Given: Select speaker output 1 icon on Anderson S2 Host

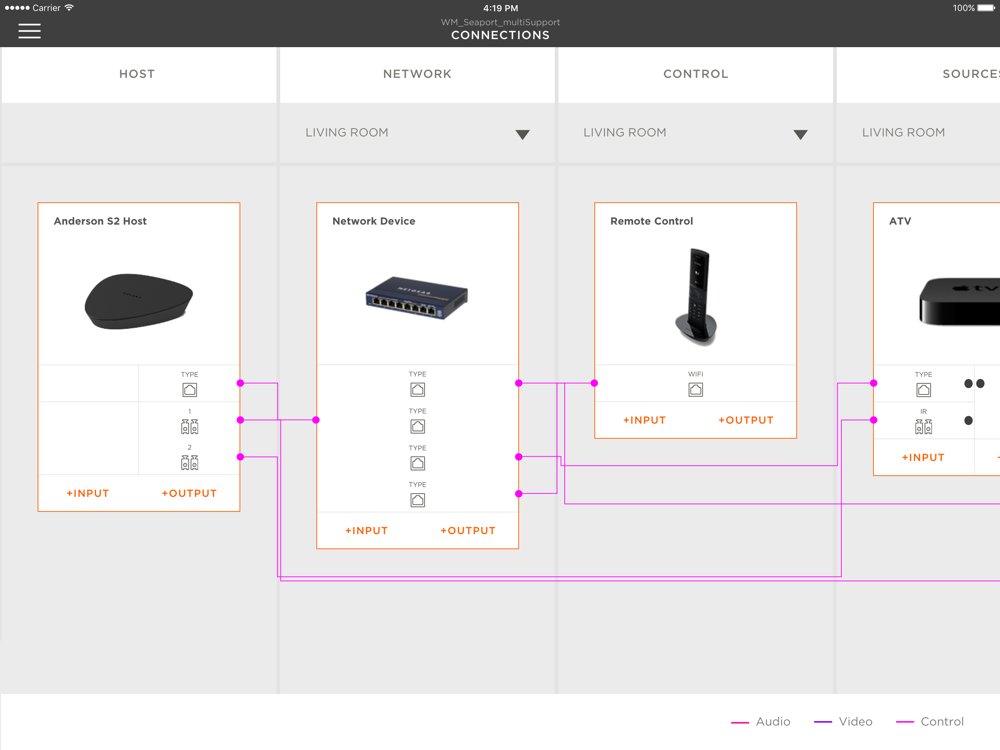Looking at the screenshot, I should click(x=189, y=427).
